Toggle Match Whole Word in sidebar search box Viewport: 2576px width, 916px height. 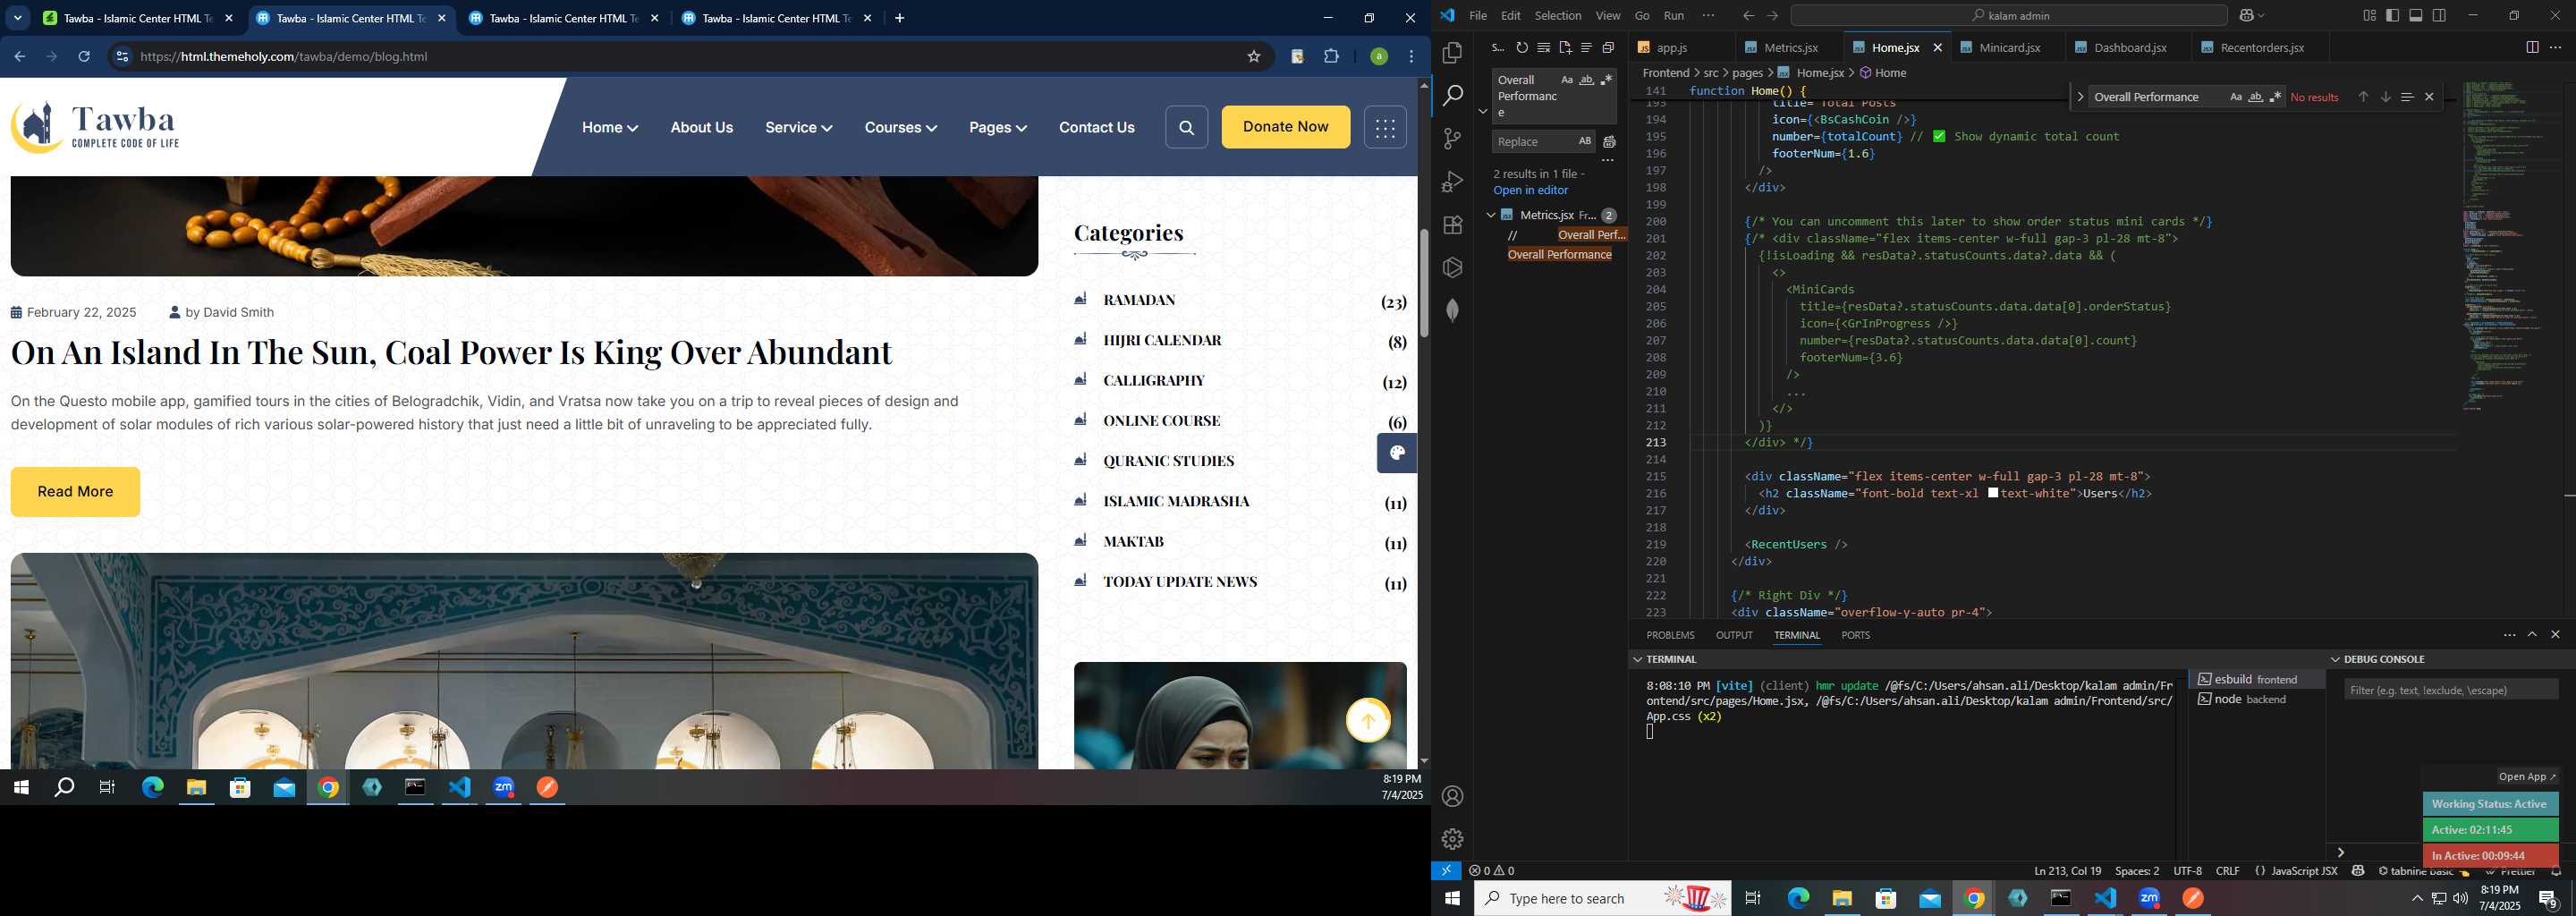(1586, 80)
